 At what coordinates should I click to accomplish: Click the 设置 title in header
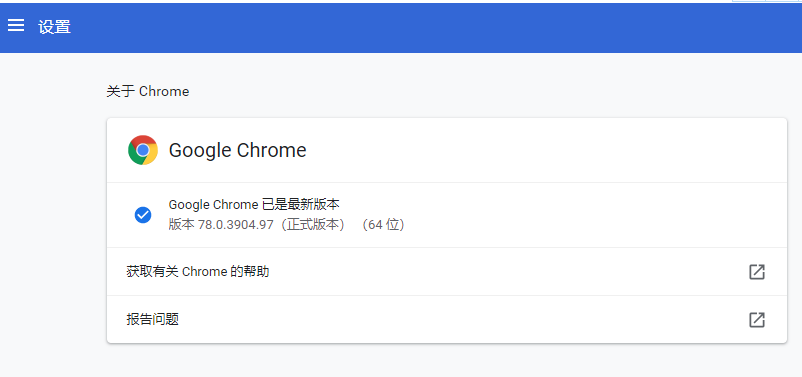[54, 27]
